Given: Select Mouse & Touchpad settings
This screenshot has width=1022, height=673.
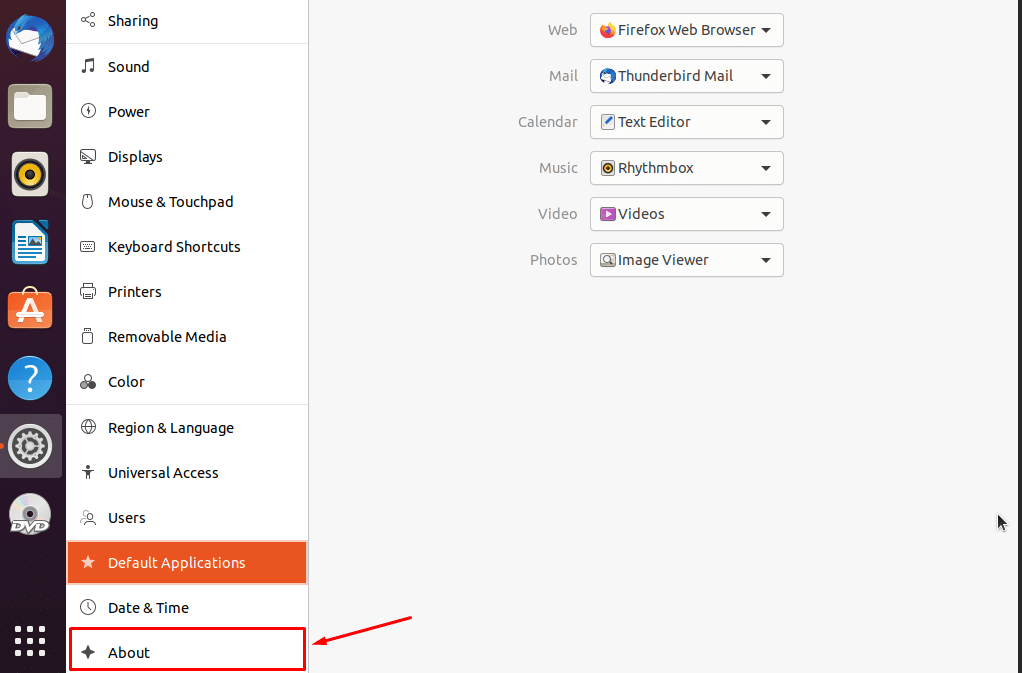Looking at the screenshot, I should tap(187, 201).
